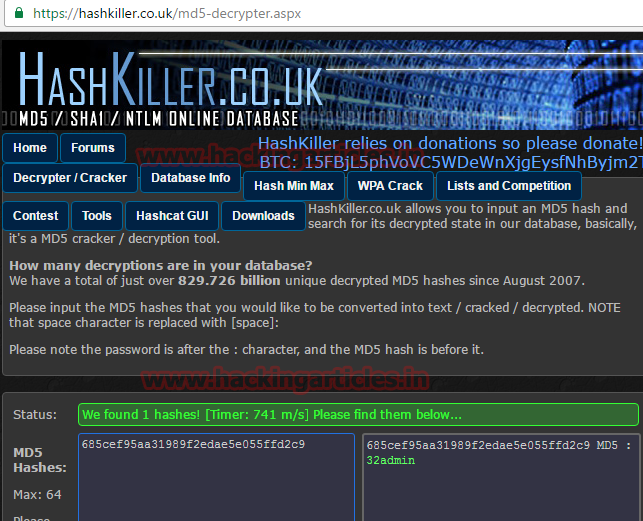
Task: Open the Contest page
Action: [35, 216]
